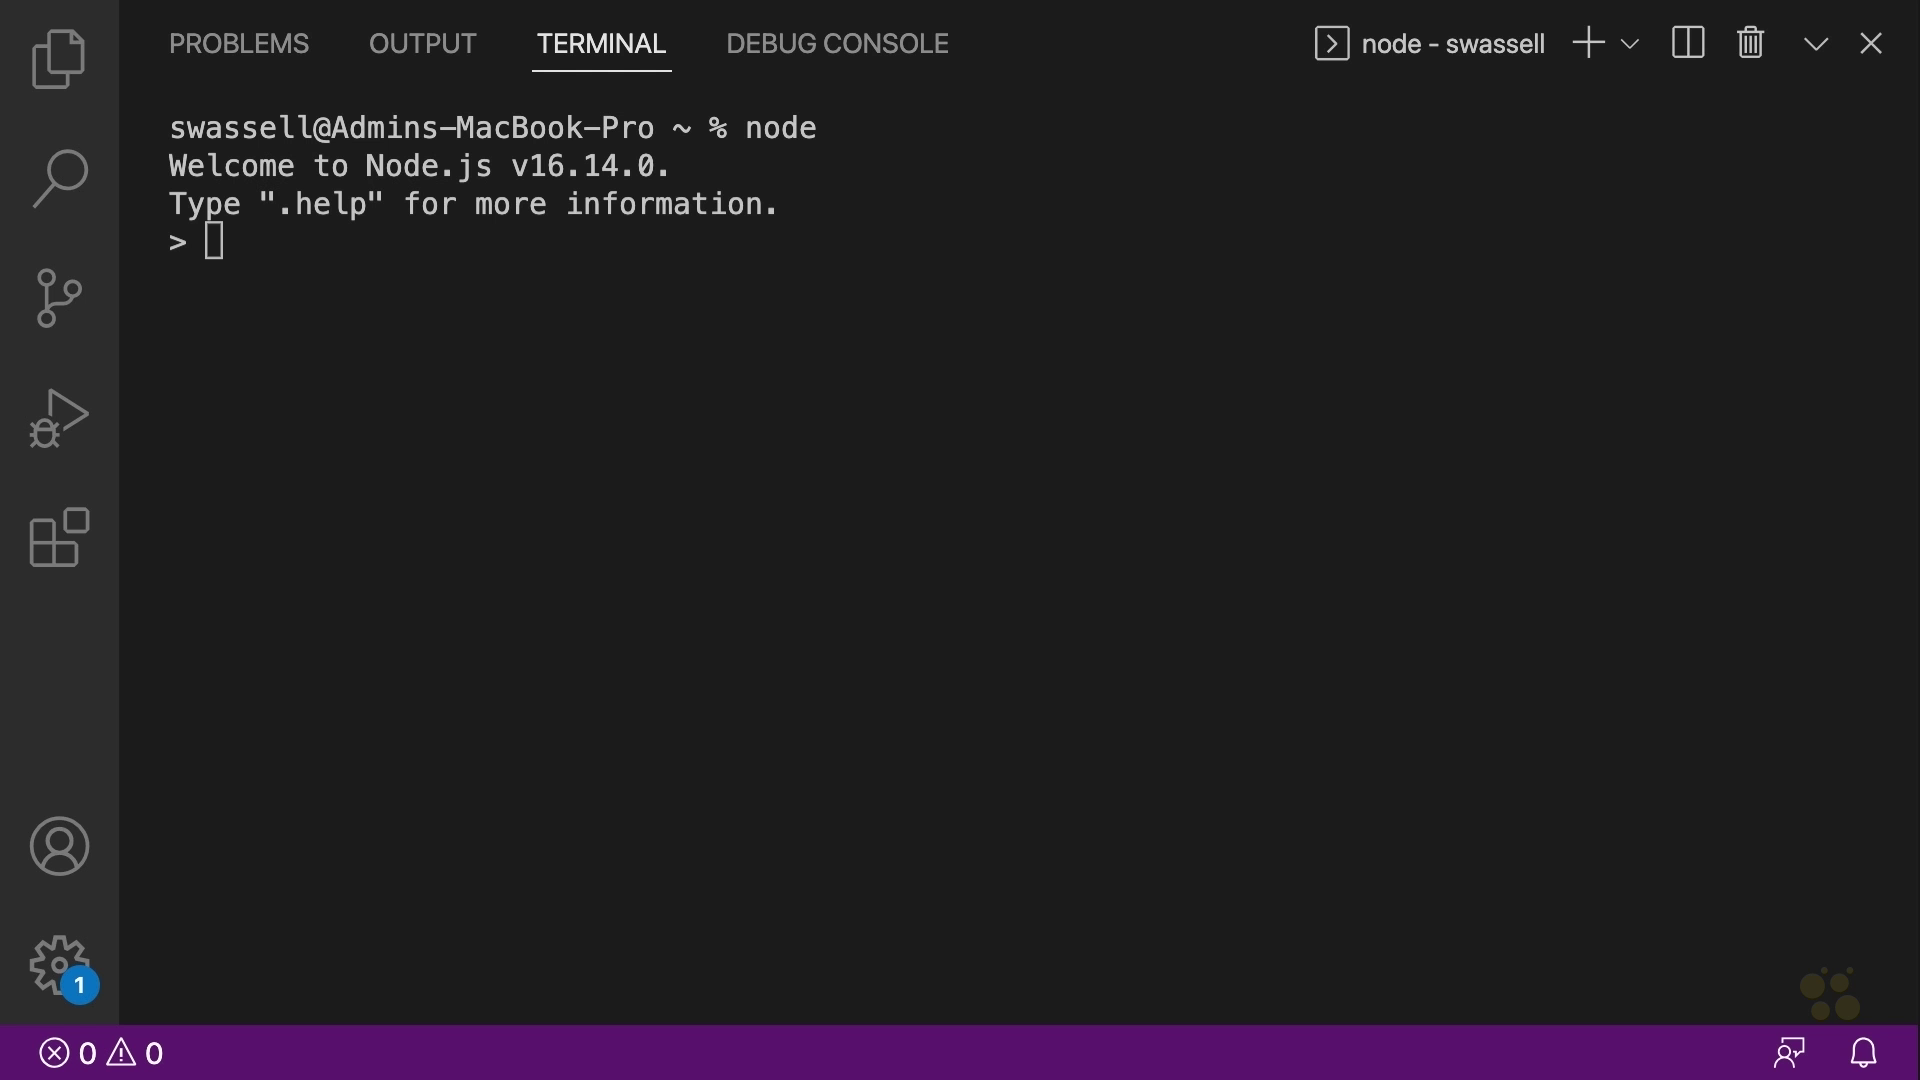Click the errors and warnings status item

coord(101,1053)
